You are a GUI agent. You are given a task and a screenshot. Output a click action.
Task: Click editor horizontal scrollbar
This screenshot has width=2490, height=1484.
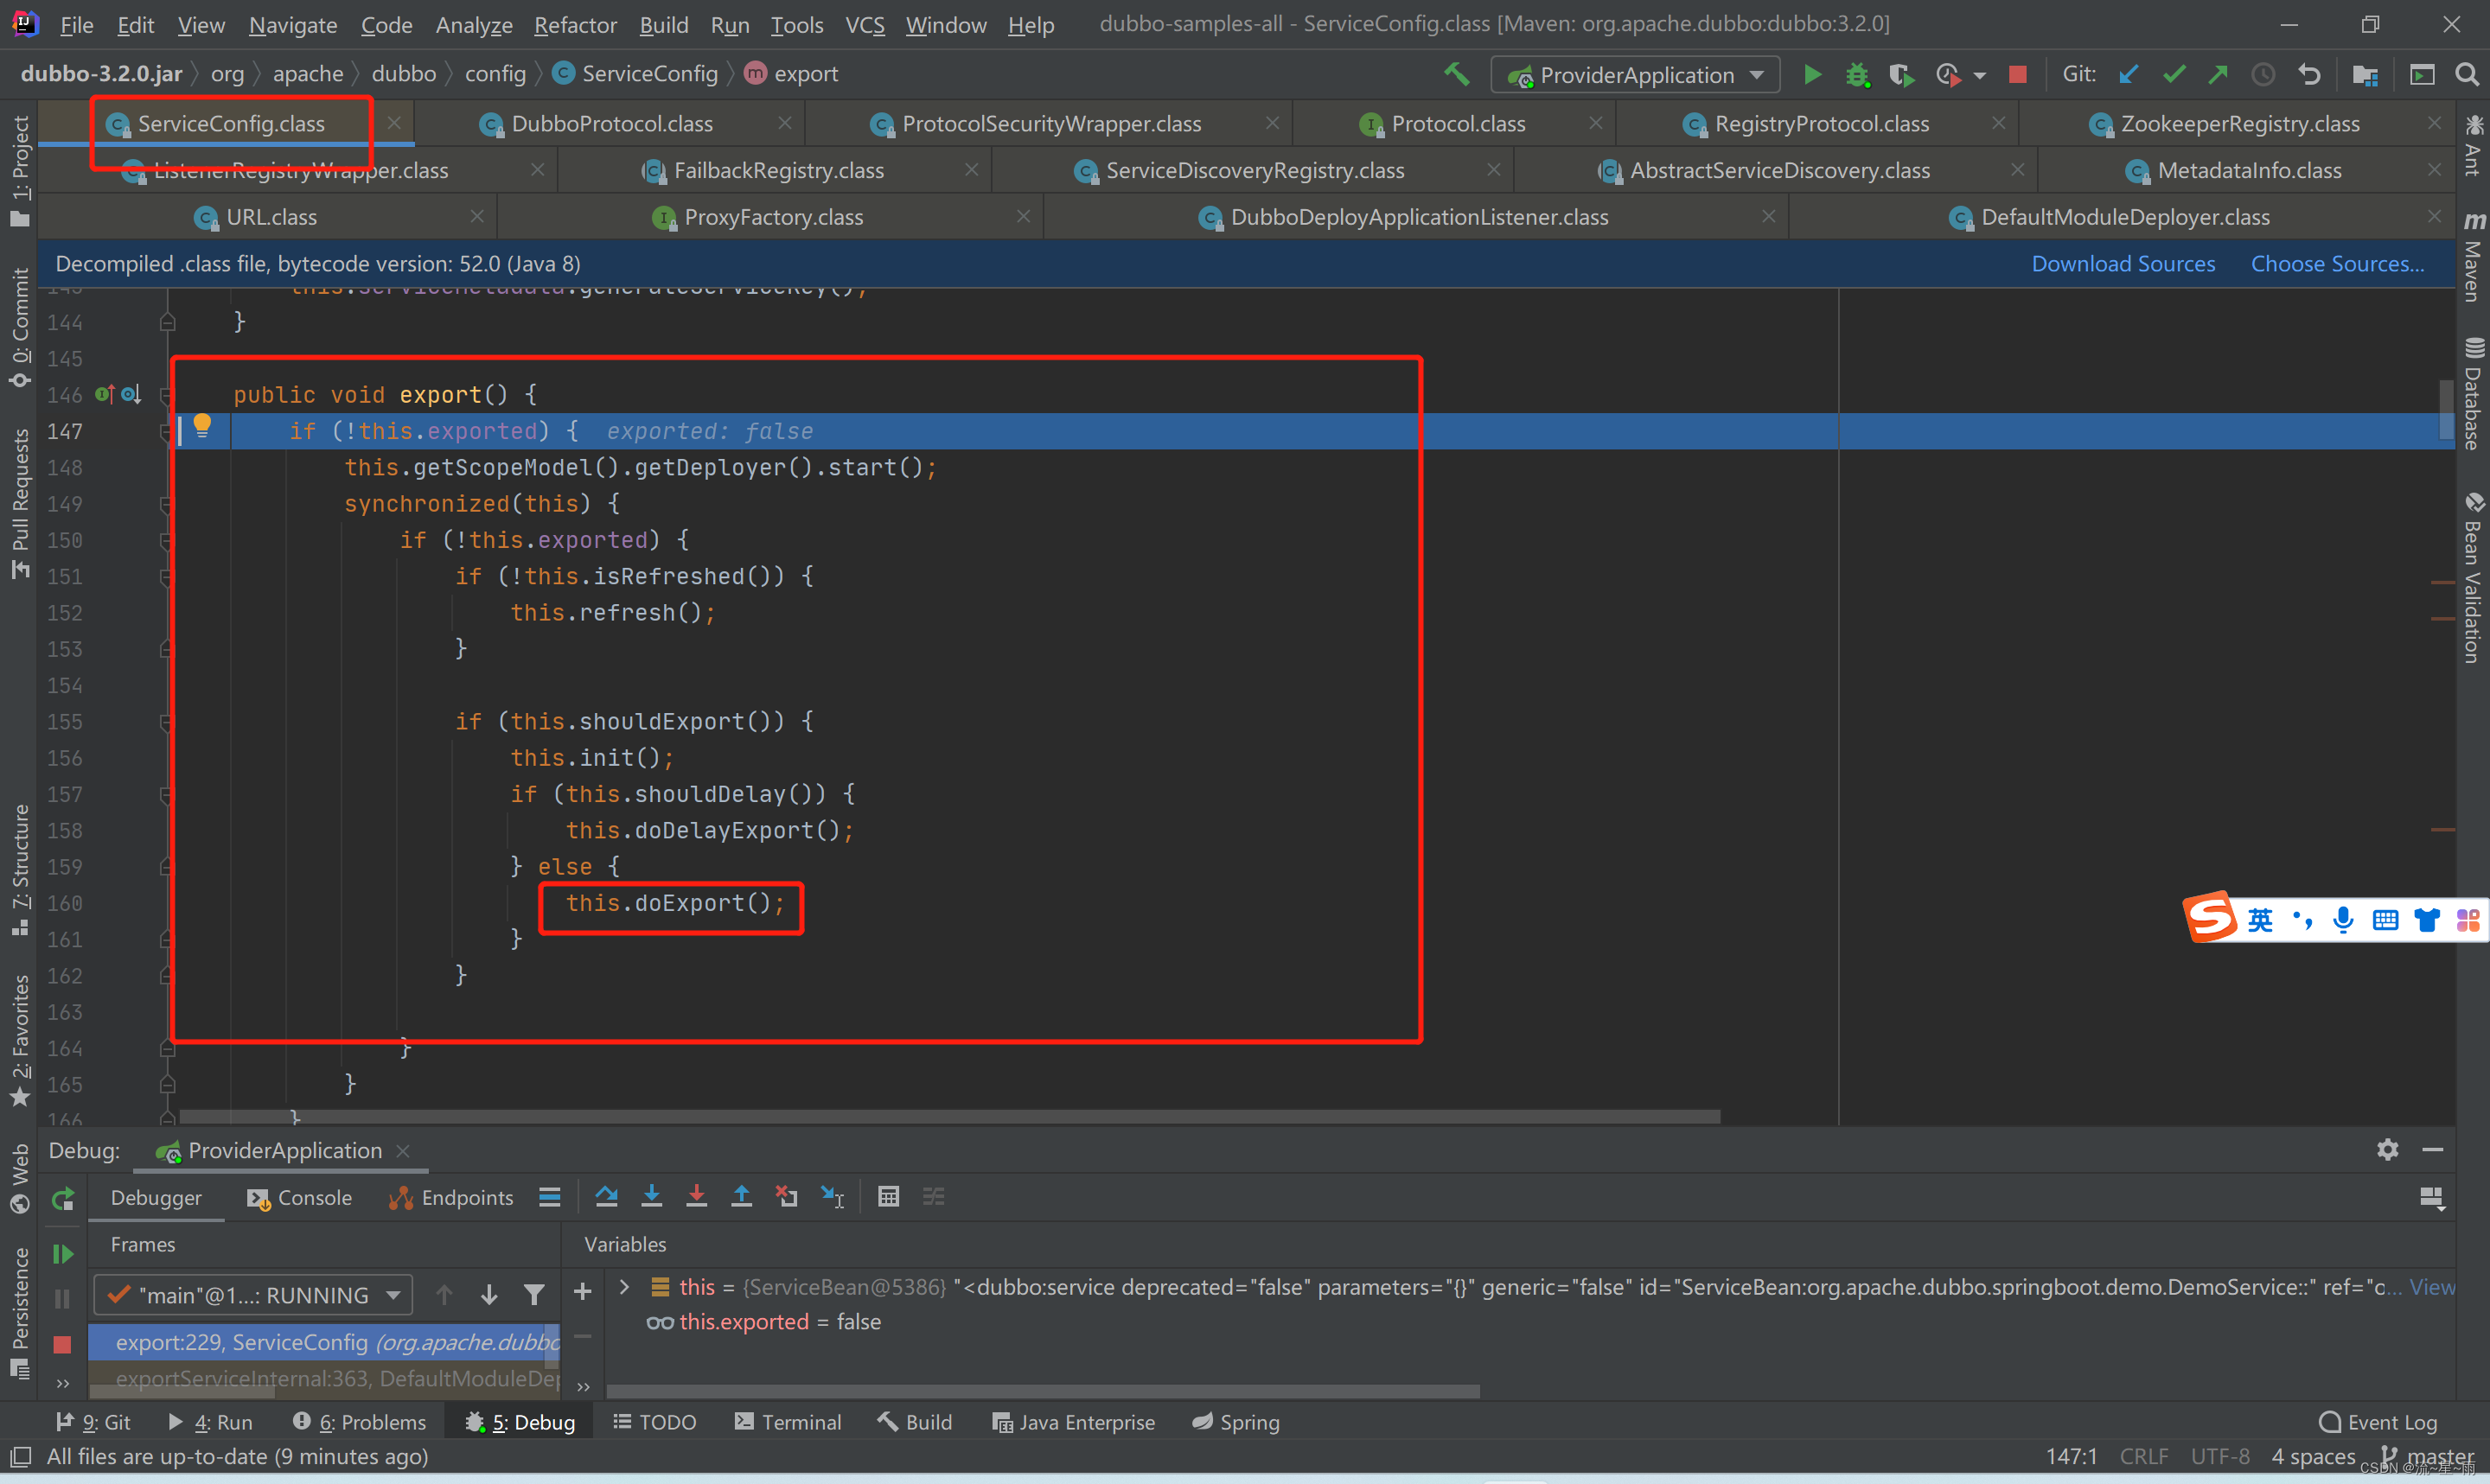pyautogui.click(x=949, y=1116)
